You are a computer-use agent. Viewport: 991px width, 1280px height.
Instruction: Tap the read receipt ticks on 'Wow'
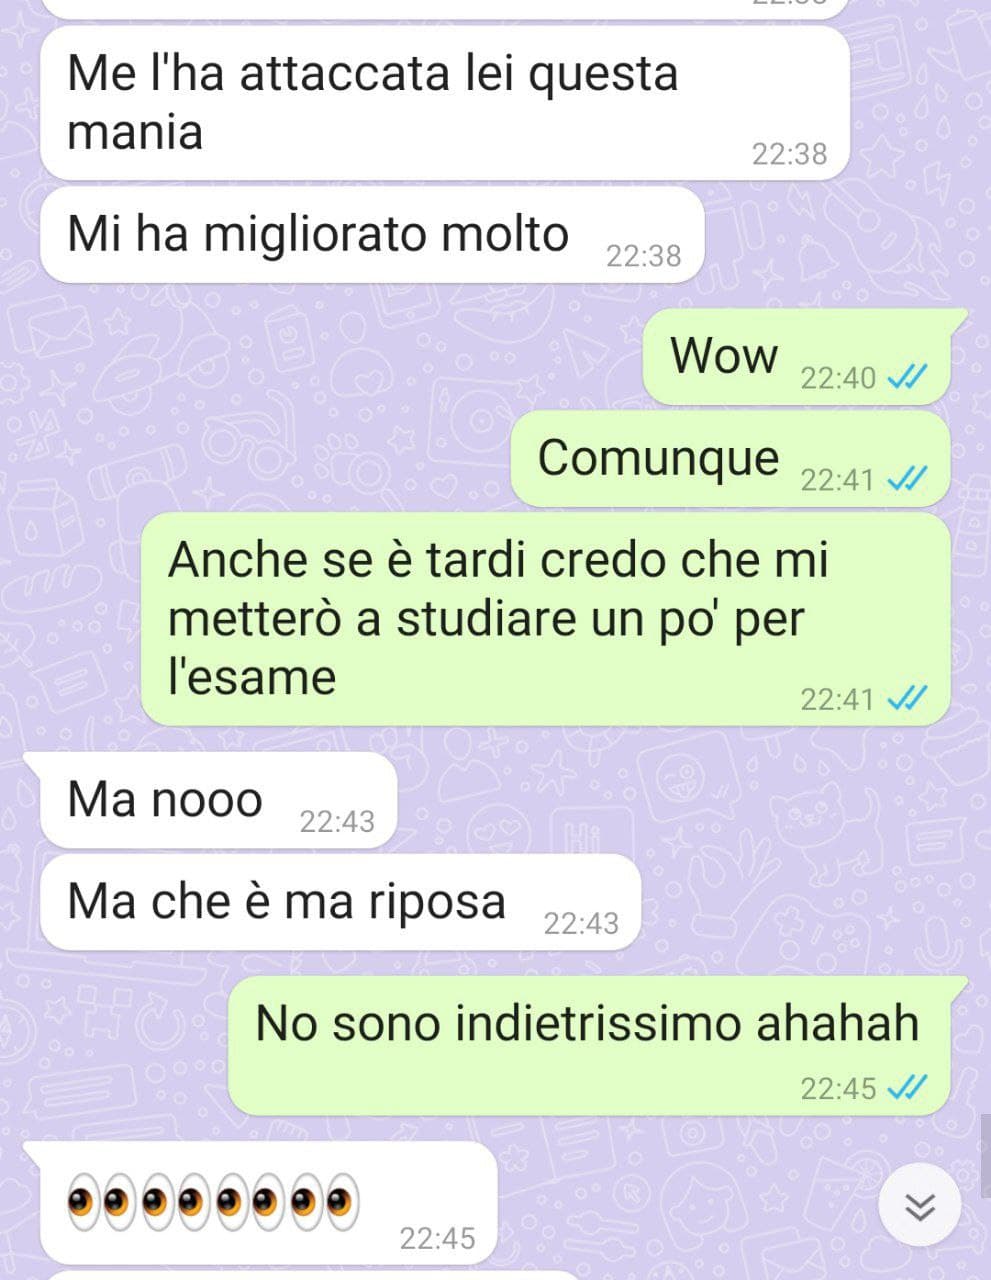pyautogui.click(x=908, y=378)
